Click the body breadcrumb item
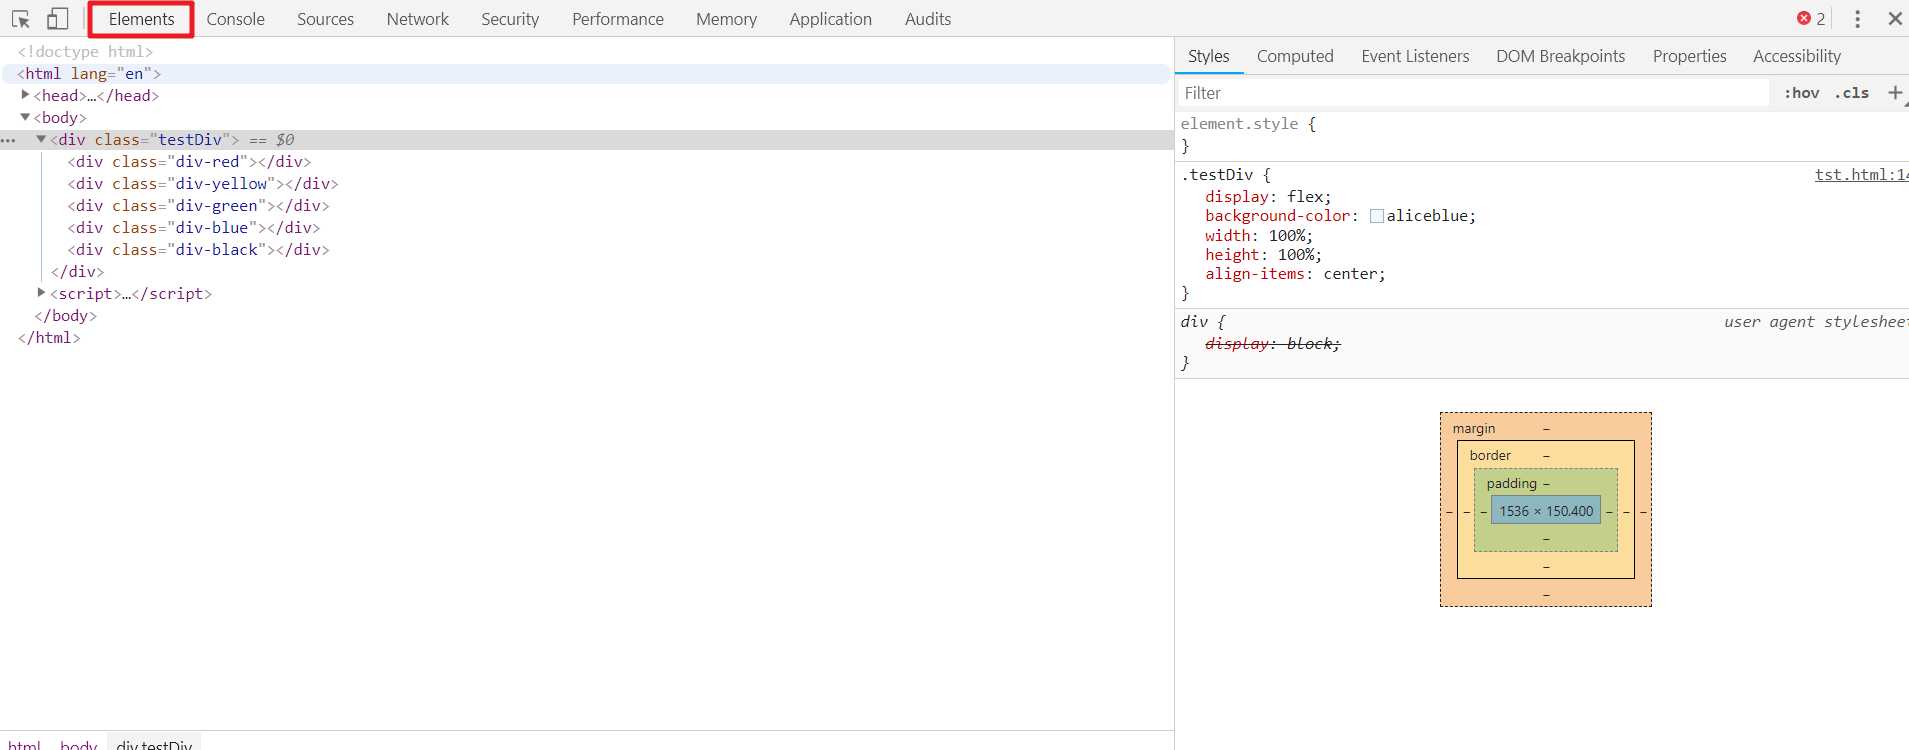 pos(79,744)
